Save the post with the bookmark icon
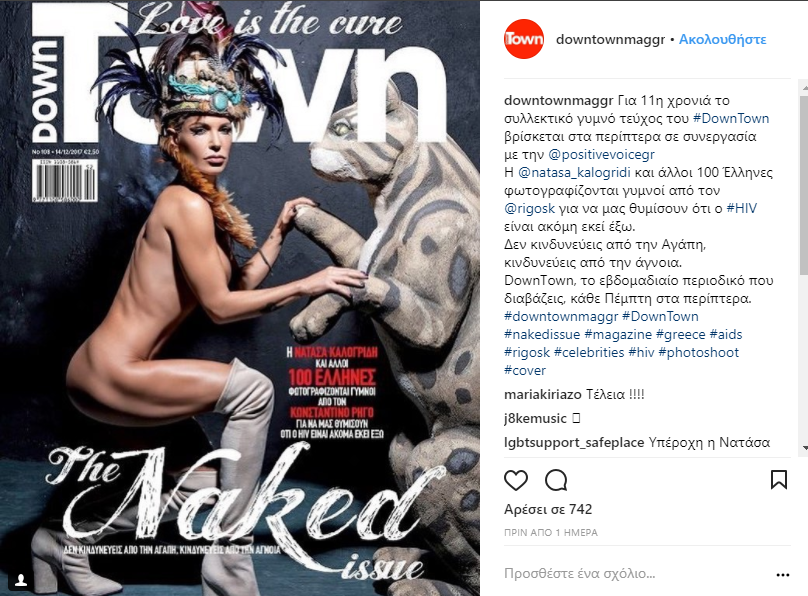This screenshot has height=596, width=808. point(779,480)
